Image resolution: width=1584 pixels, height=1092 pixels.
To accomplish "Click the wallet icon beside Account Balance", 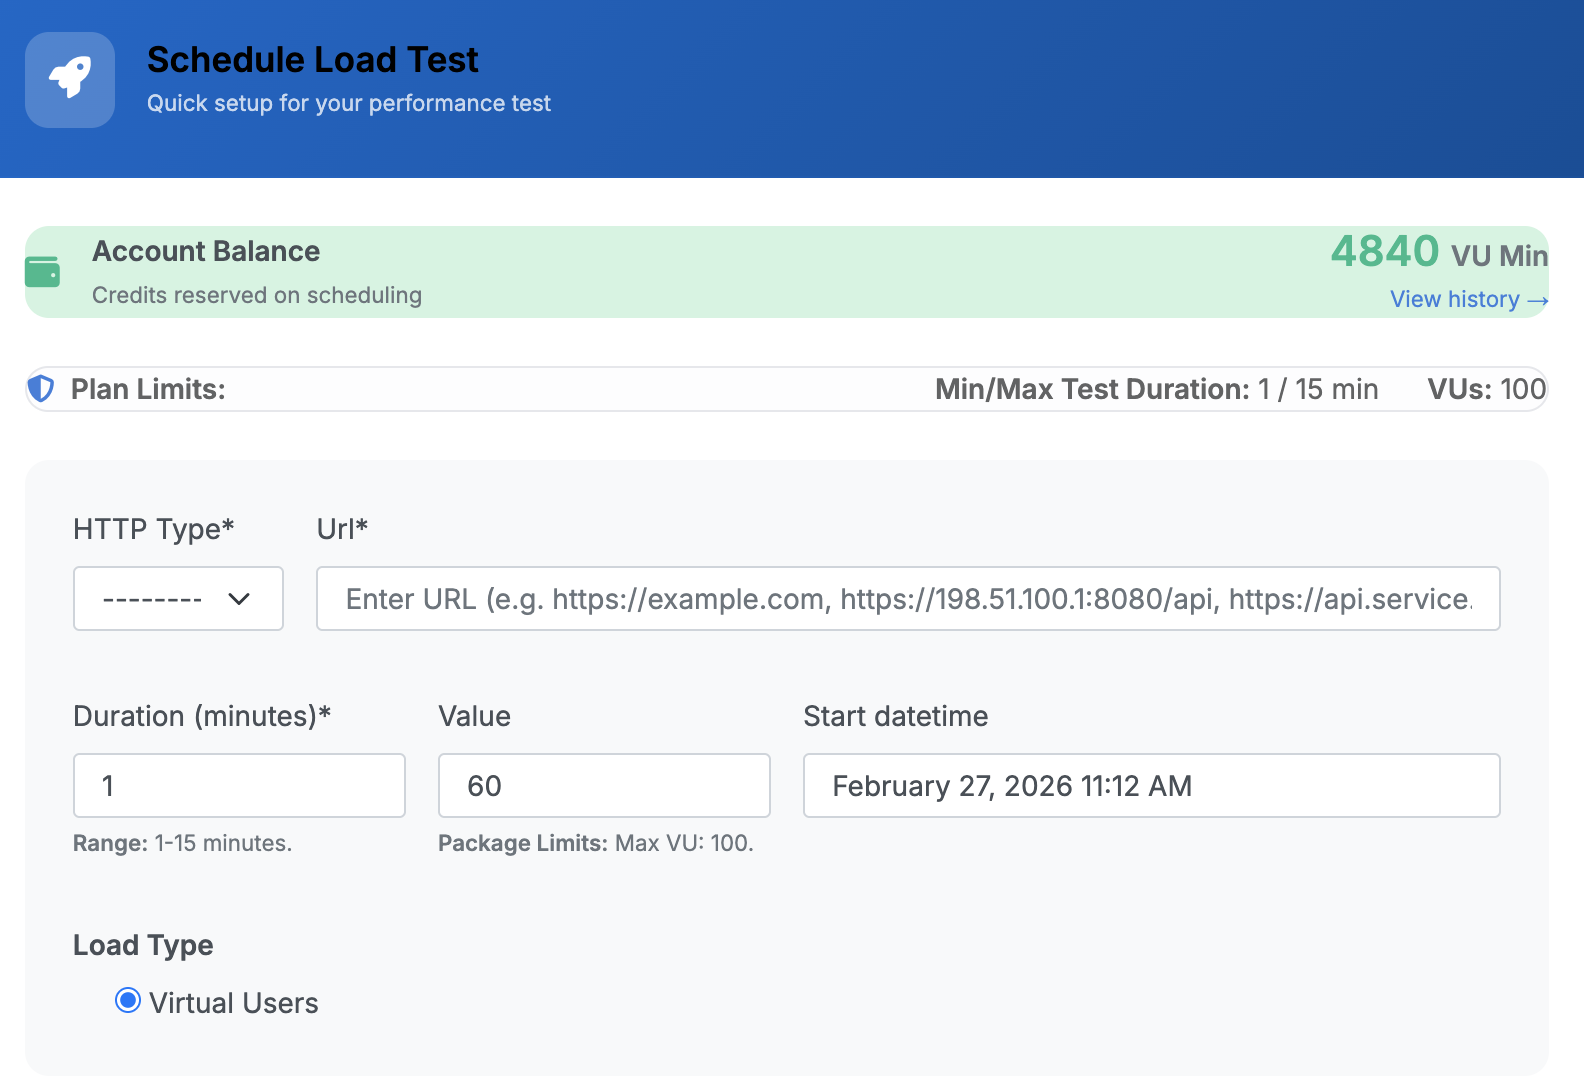I will click(42, 272).
